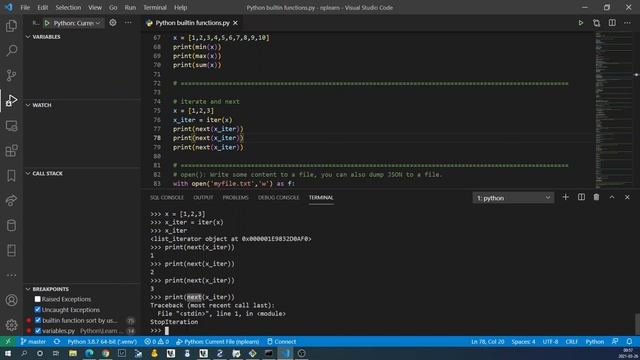Open the terminal selector dropdown '1: python'

click(x=513, y=198)
